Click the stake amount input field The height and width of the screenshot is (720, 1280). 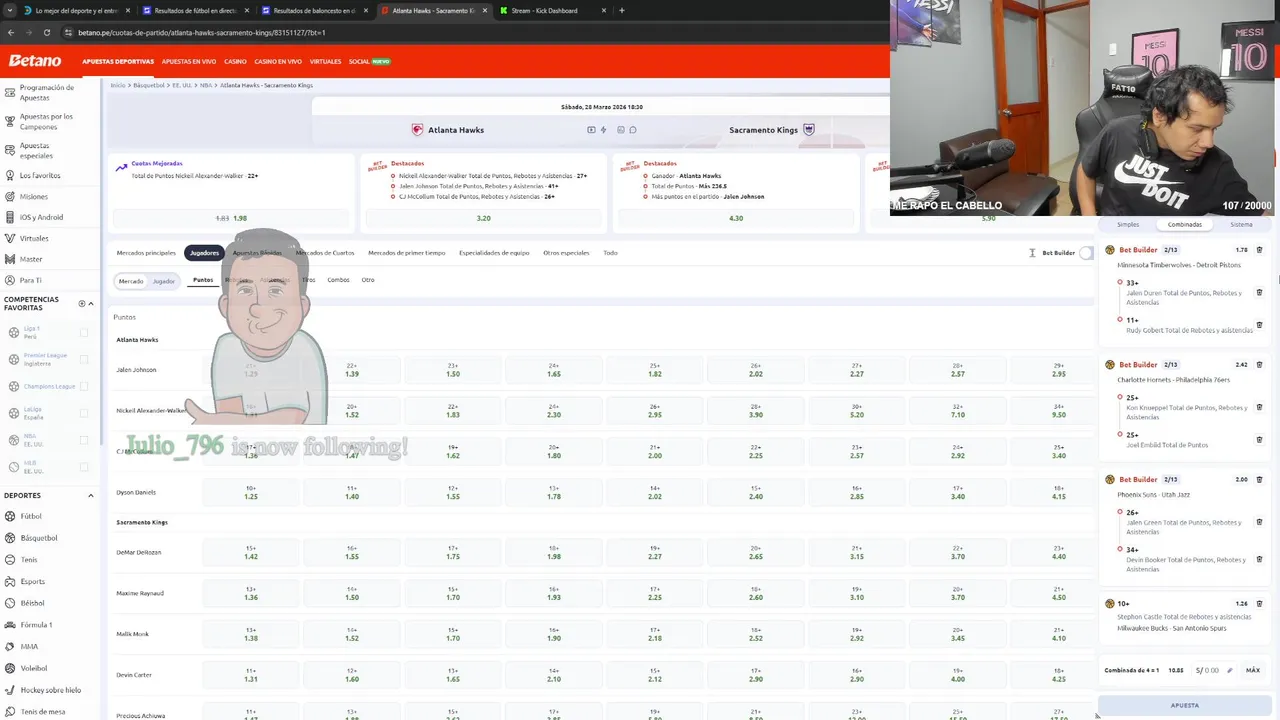point(1215,670)
